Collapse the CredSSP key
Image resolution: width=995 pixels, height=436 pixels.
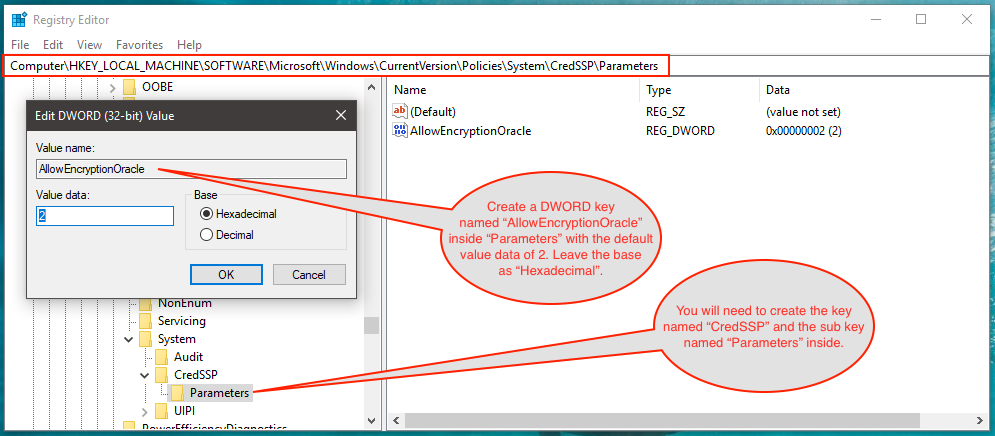(x=144, y=375)
